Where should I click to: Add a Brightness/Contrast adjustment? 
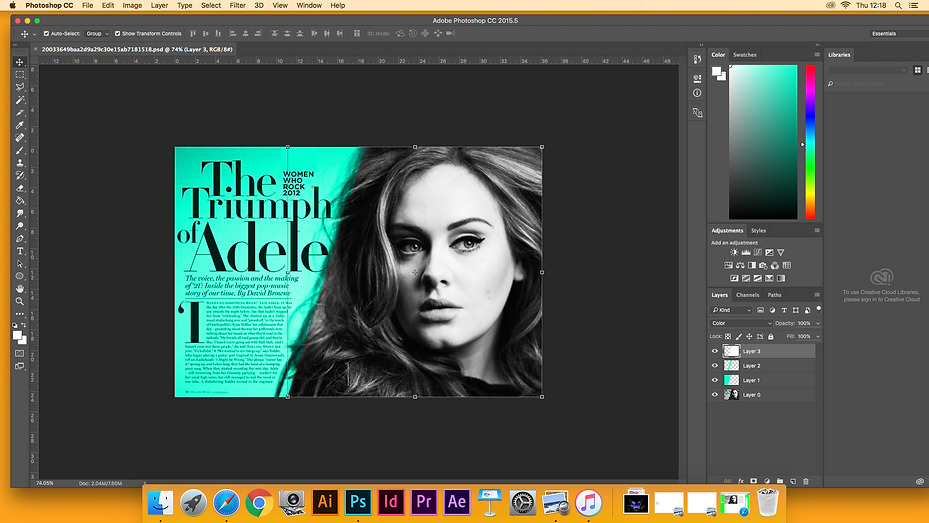[734, 252]
